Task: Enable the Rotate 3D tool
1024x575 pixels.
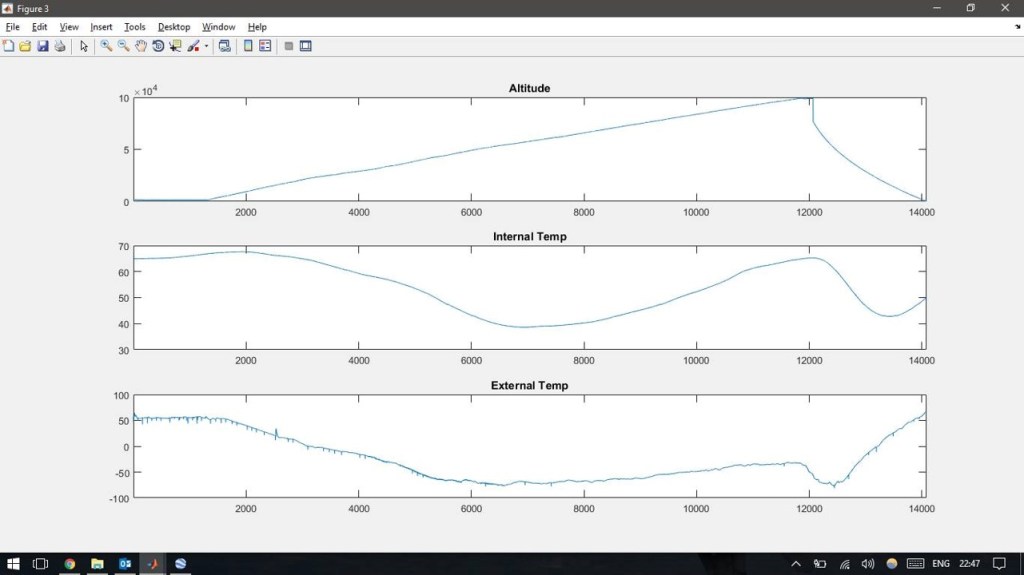Action: click(158, 46)
